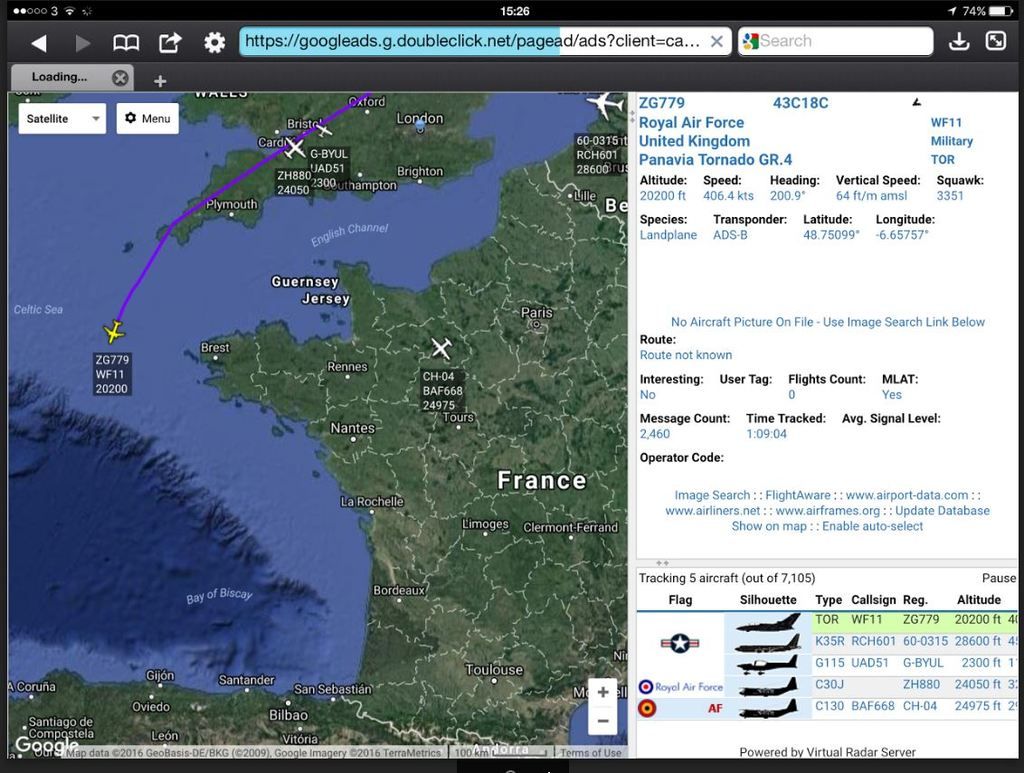Image resolution: width=1024 pixels, height=773 pixels.
Task: Zoom out on the map
Action: pyautogui.click(x=602, y=720)
